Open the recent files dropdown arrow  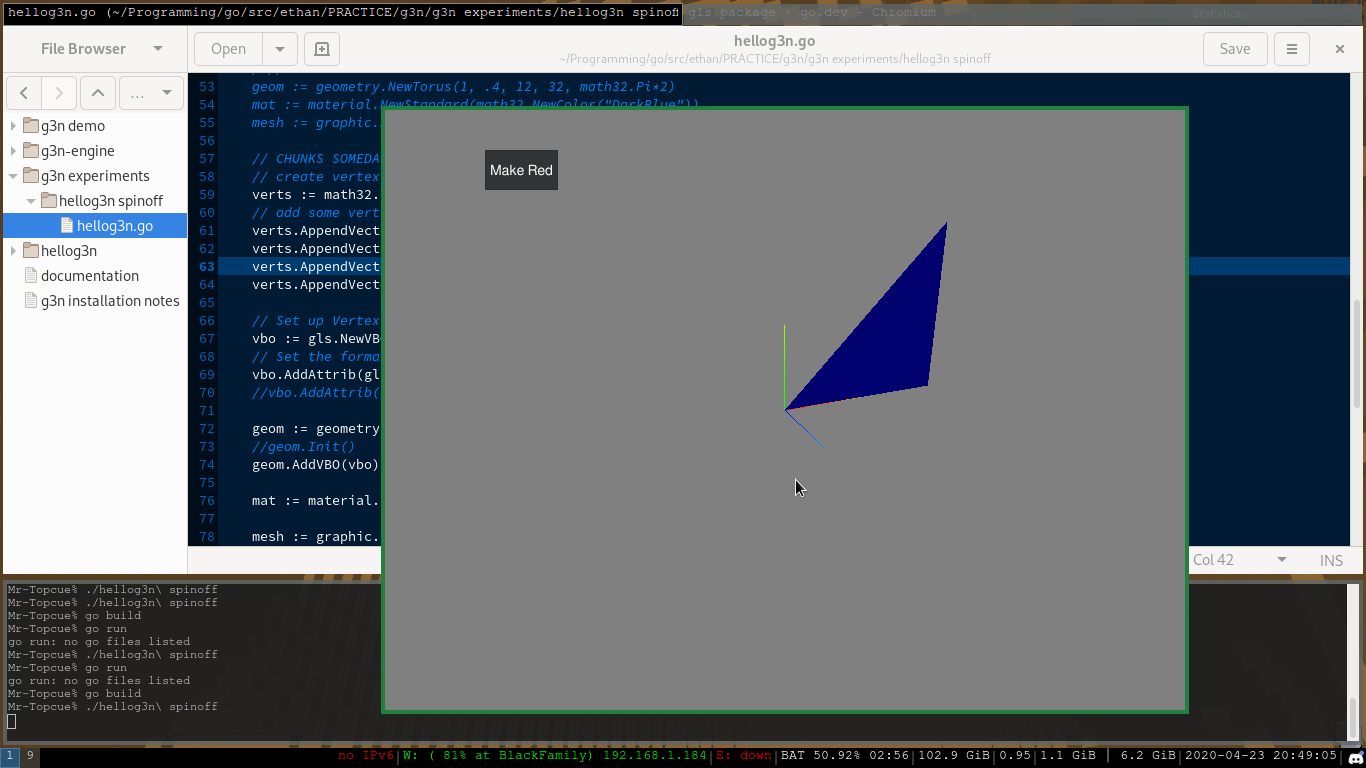point(280,49)
